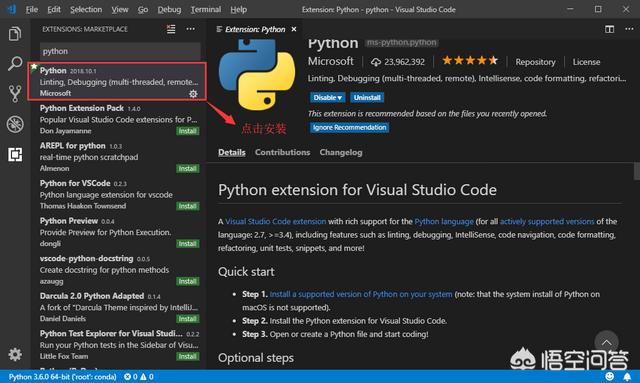Open the Explorer view in activity bar

click(15, 34)
